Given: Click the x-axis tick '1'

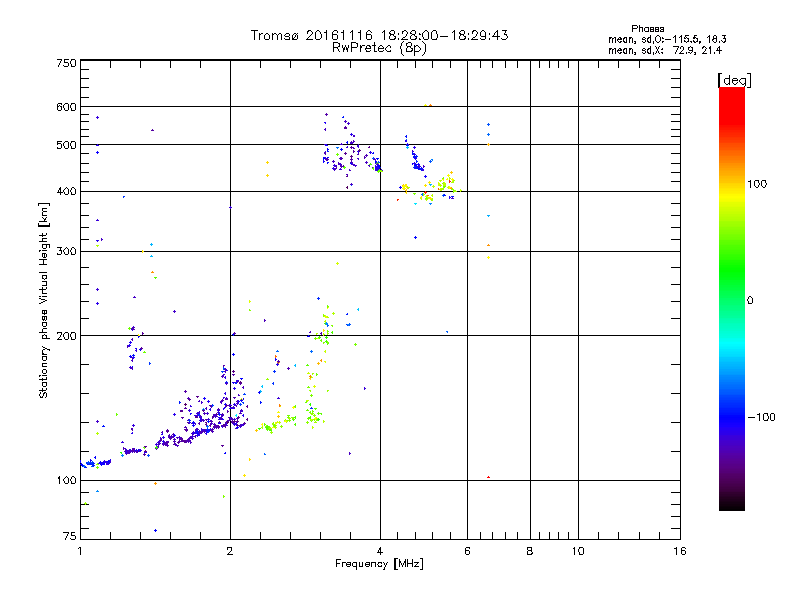Looking at the screenshot, I should click(x=80, y=551).
